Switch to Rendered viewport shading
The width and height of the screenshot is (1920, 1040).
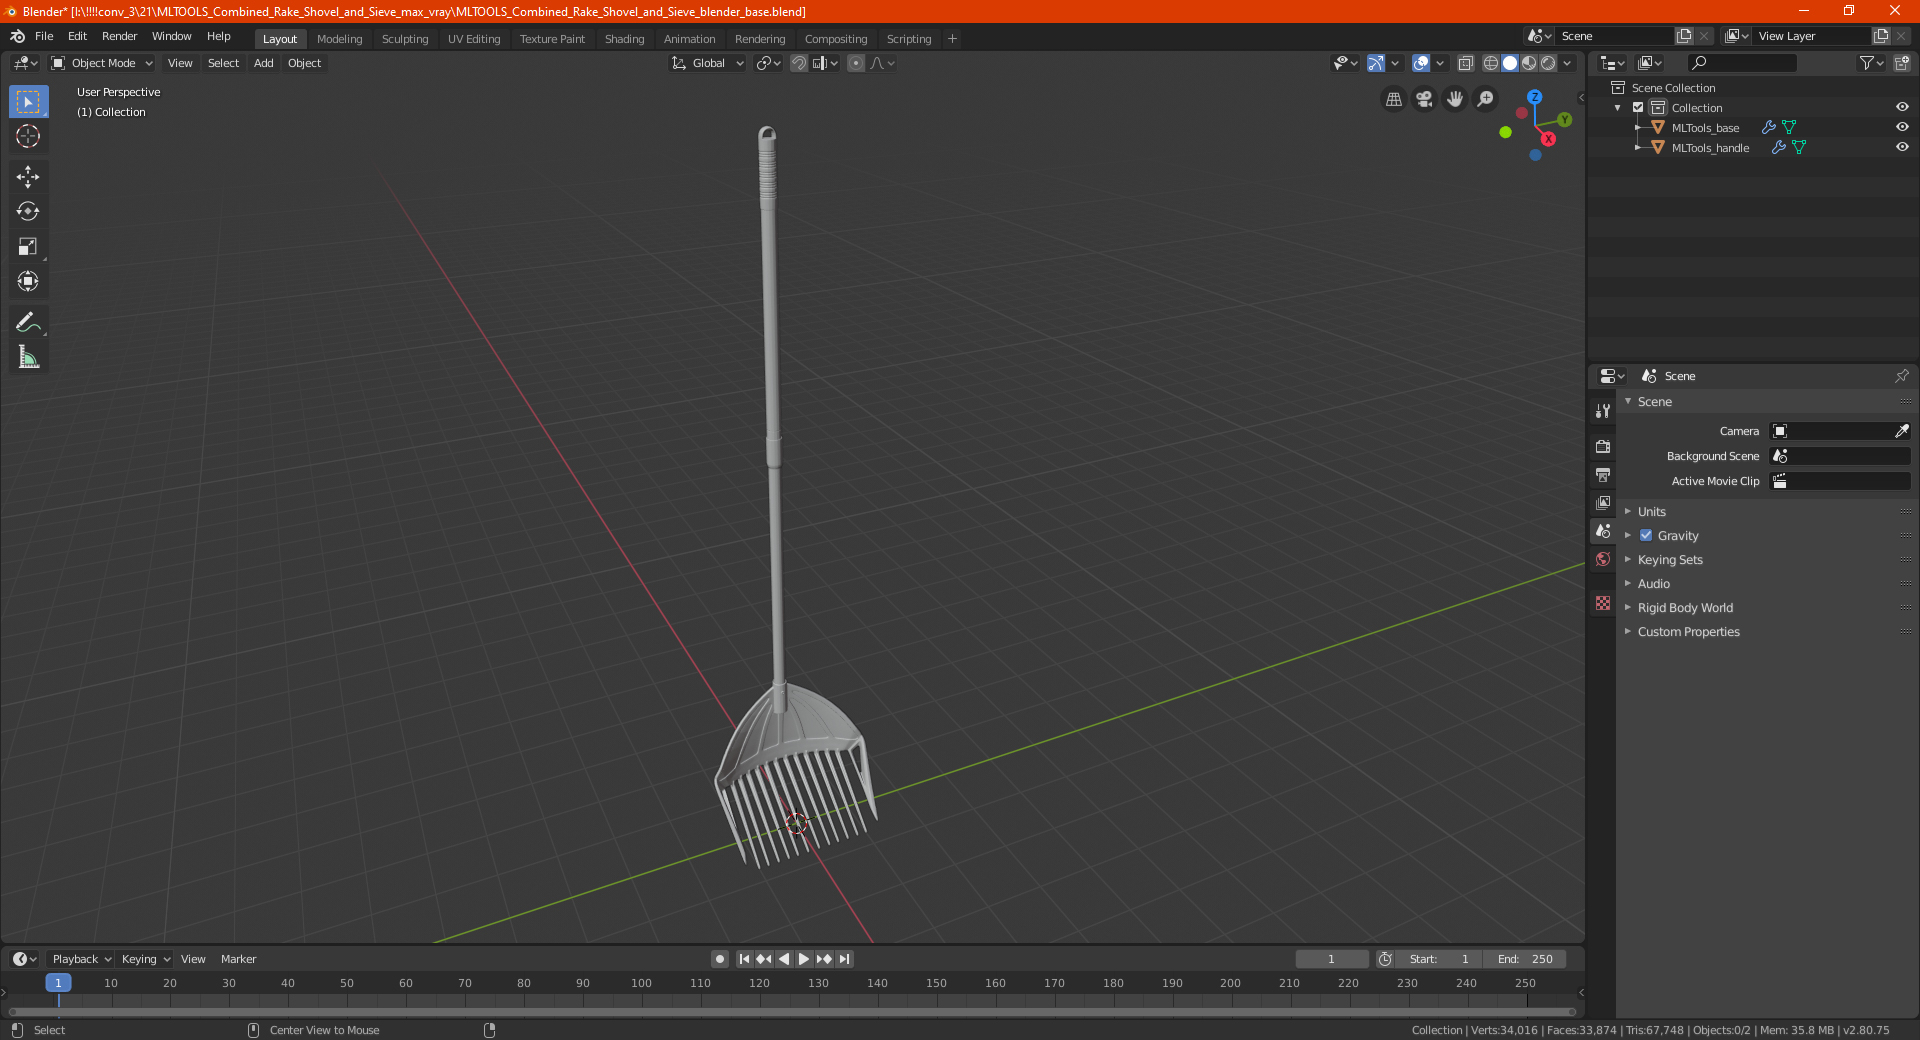point(1548,63)
